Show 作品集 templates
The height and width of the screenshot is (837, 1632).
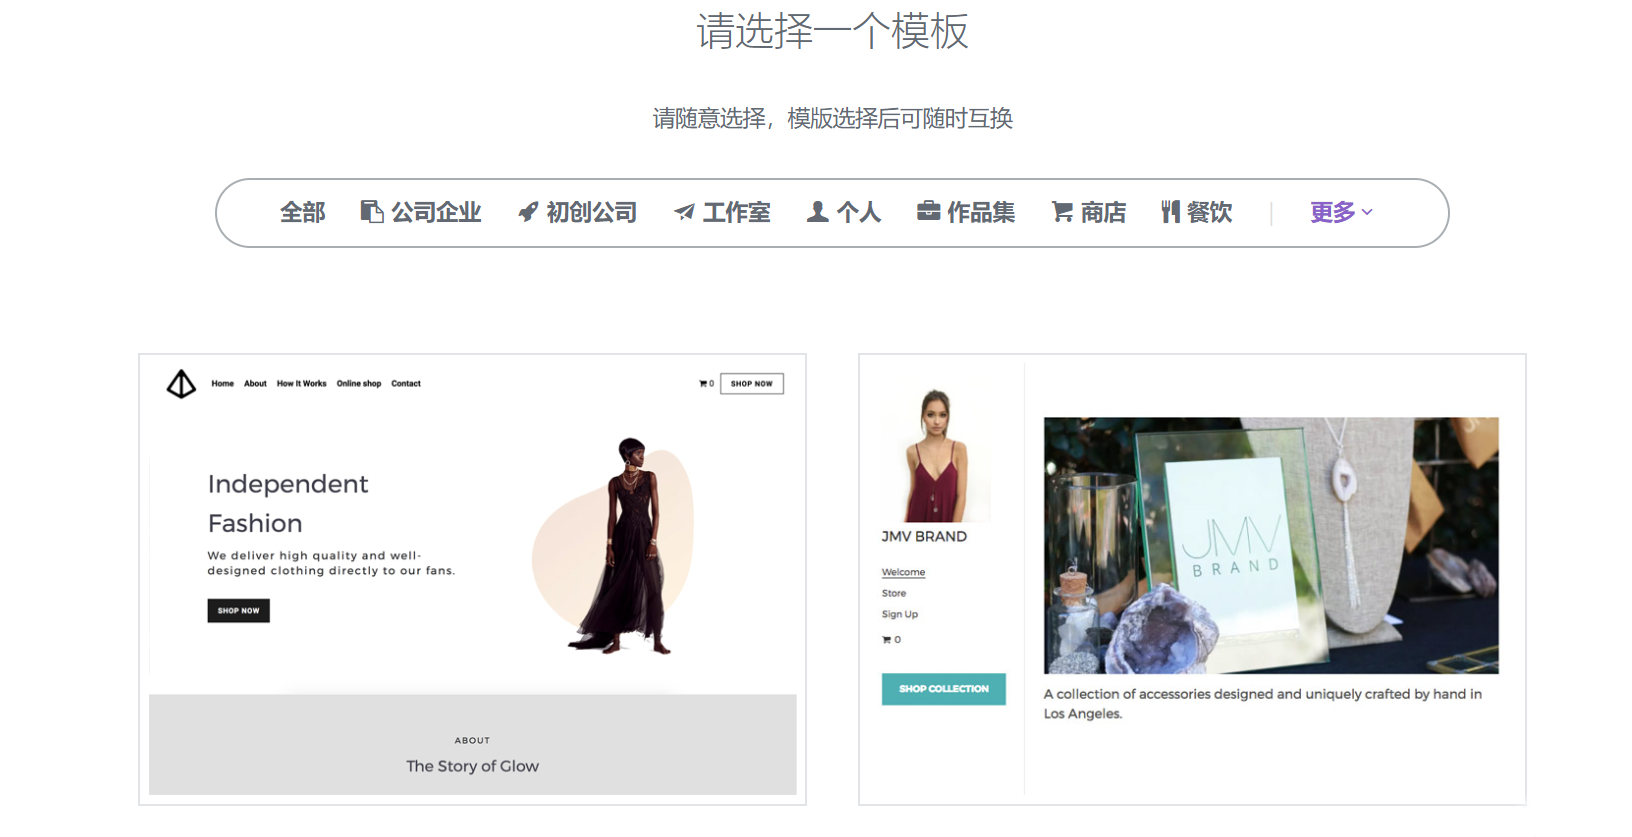pos(966,212)
